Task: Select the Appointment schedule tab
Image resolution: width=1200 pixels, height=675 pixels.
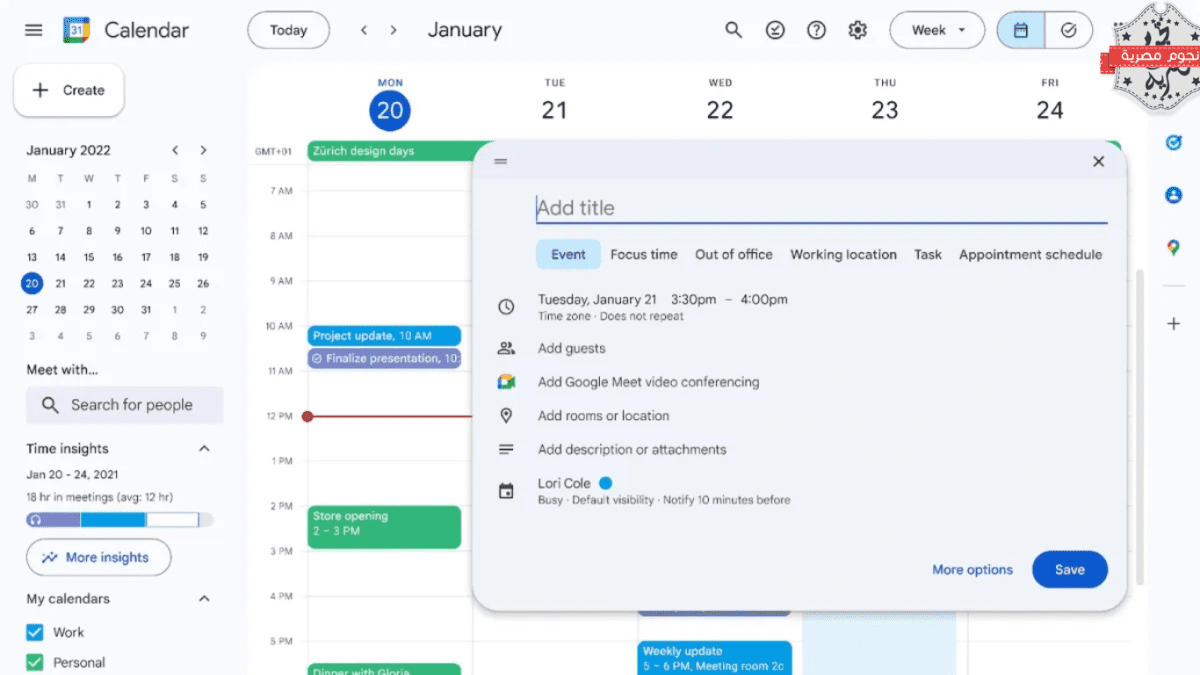Action: tap(1030, 254)
